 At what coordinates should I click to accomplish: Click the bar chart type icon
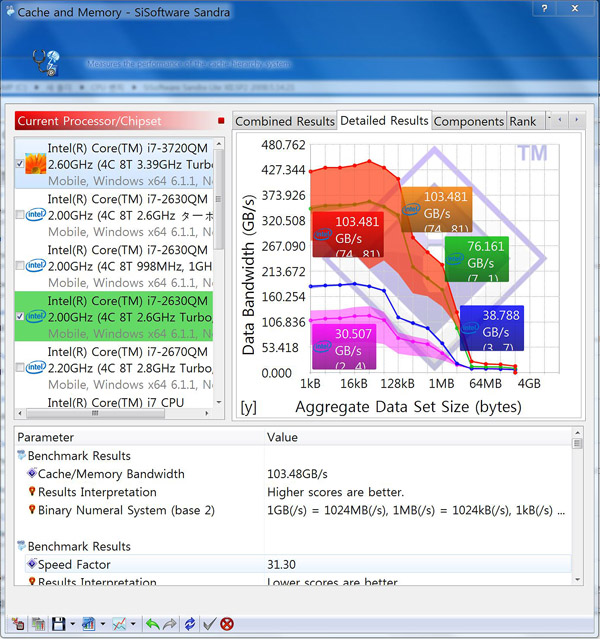[x=88, y=624]
